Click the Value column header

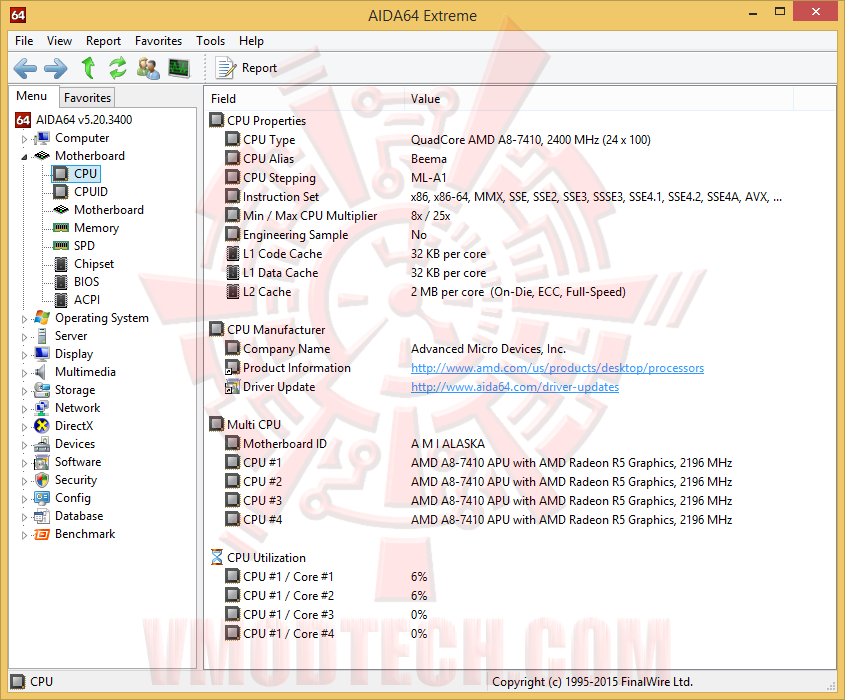(599, 99)
